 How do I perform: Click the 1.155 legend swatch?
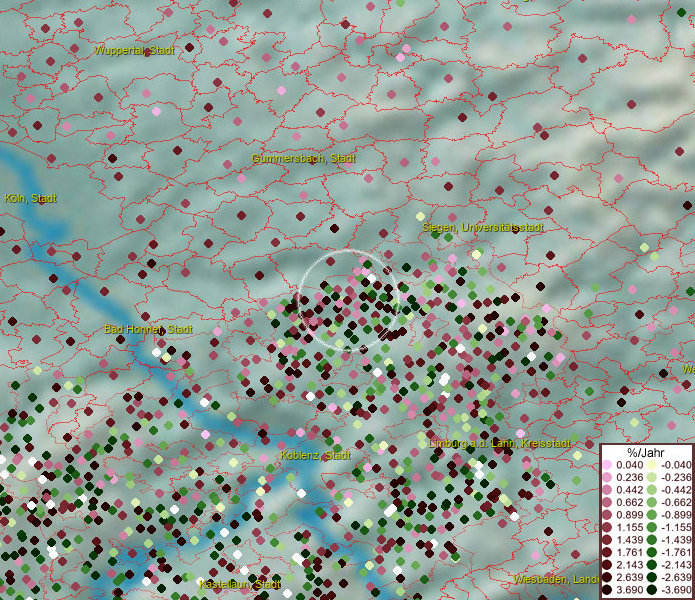click(607, 527)
